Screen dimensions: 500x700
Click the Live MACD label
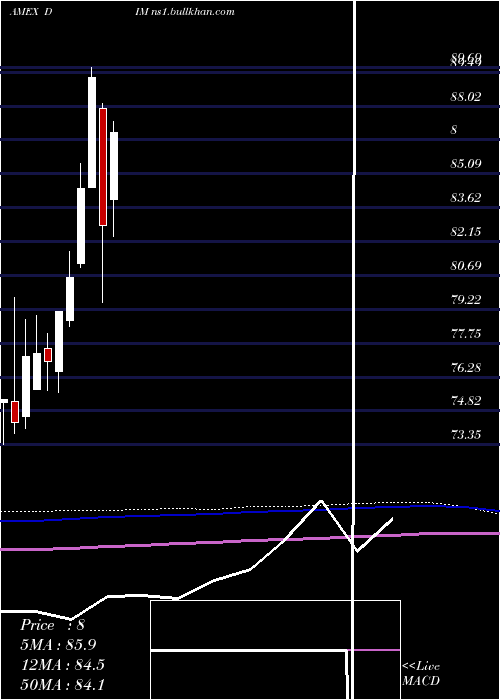click(x=421, y=673)
